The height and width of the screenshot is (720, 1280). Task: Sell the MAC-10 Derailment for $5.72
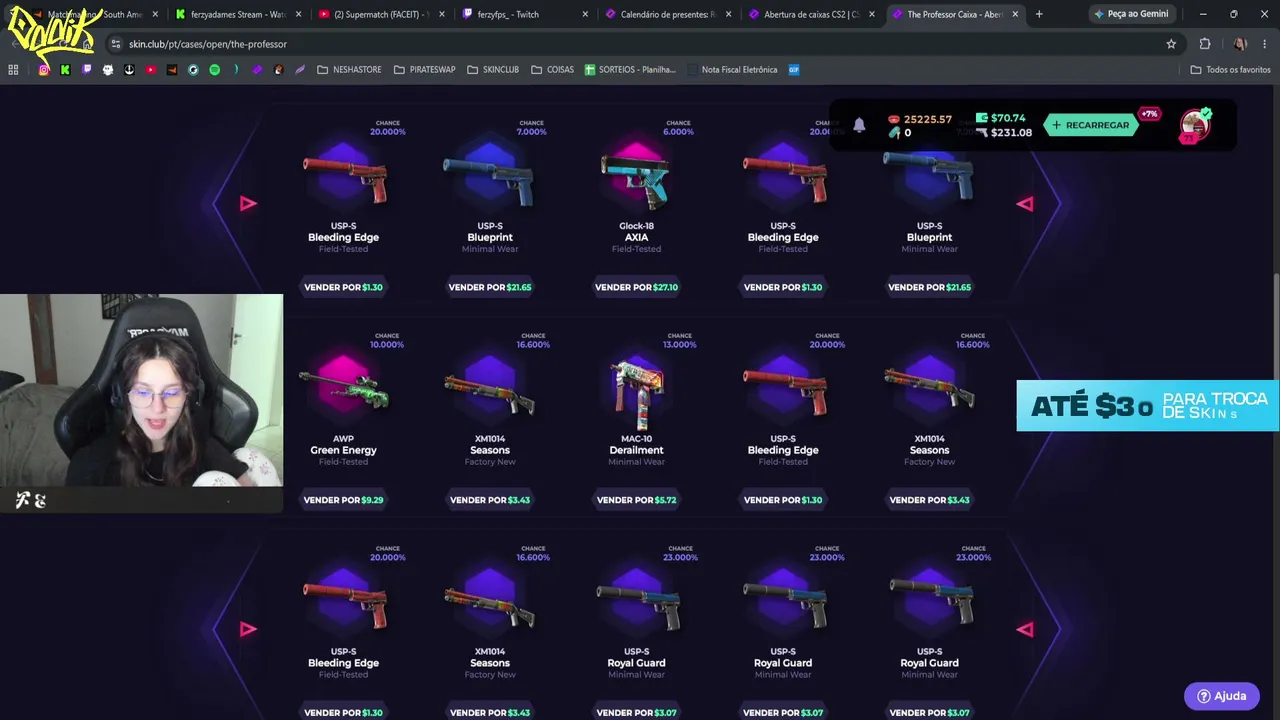[636, 500]
